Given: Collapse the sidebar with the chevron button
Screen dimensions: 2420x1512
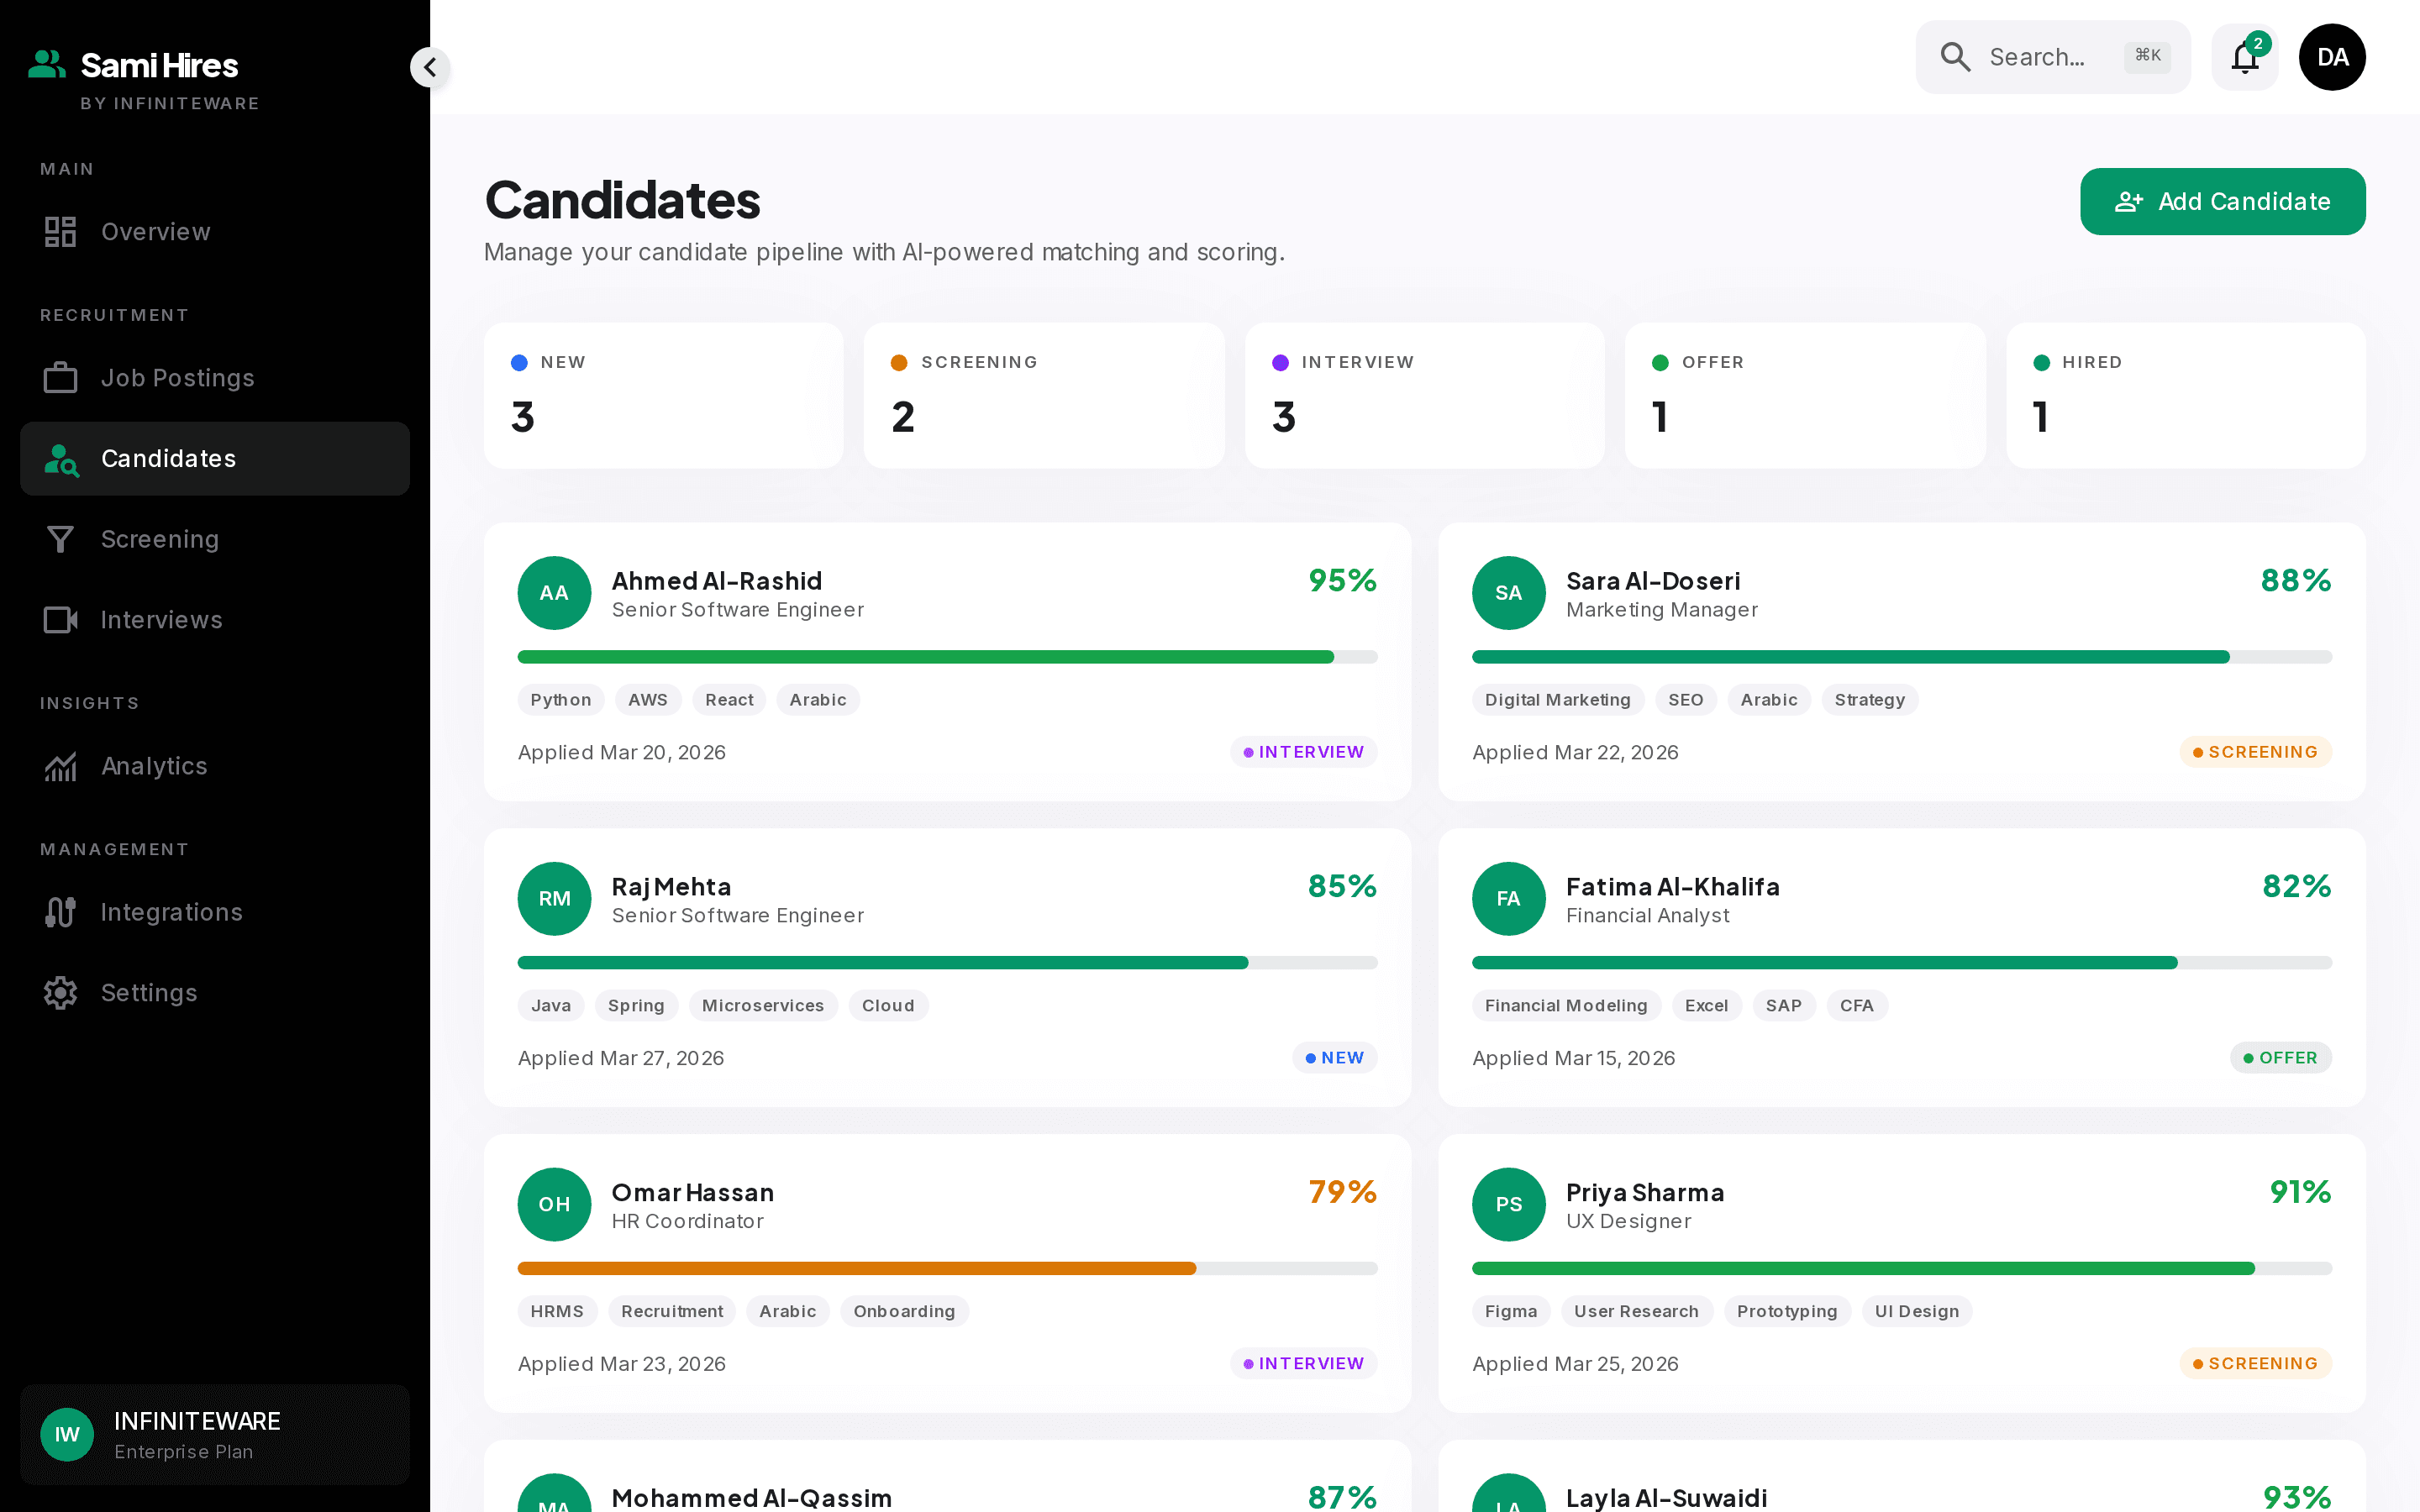Looking at the screenshot, I should 430,67.
